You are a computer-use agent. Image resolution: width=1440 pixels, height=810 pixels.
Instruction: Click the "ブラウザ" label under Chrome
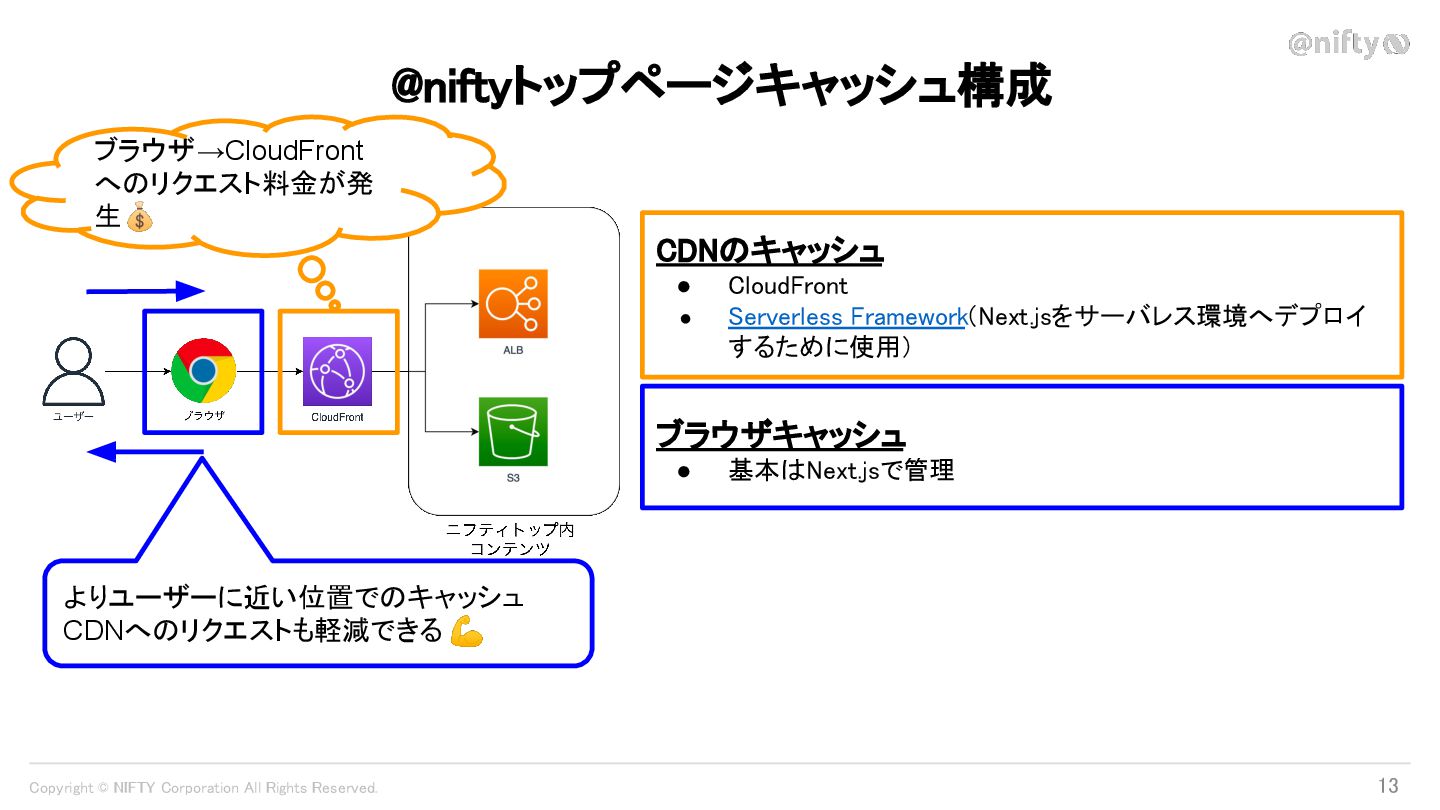(x=204, y=416)
